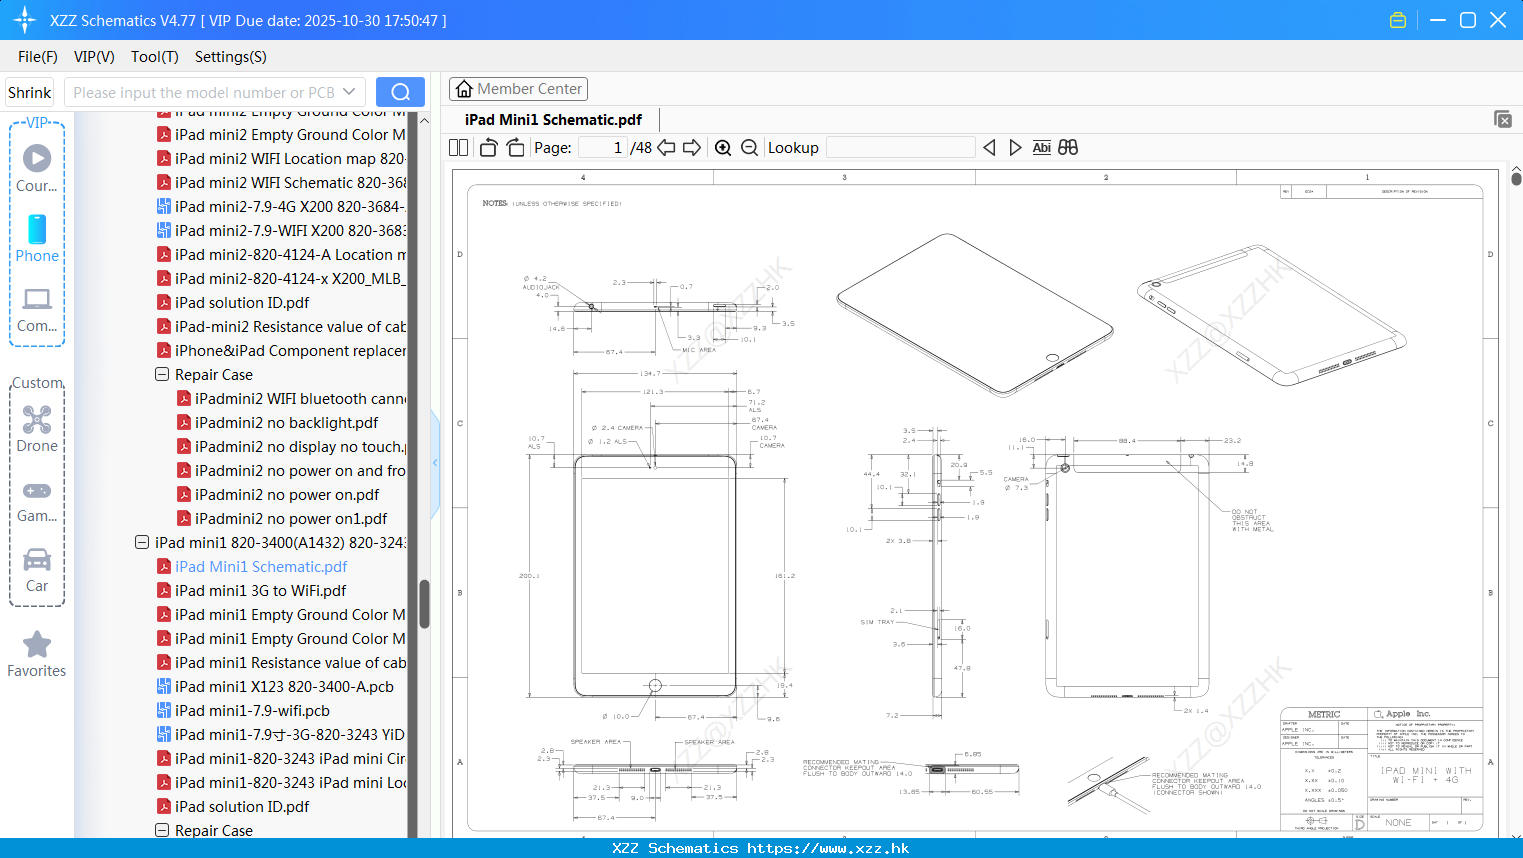Toggle the two-page split view icon
This screenshot has width=1523, height=858.
coord(458,148)
